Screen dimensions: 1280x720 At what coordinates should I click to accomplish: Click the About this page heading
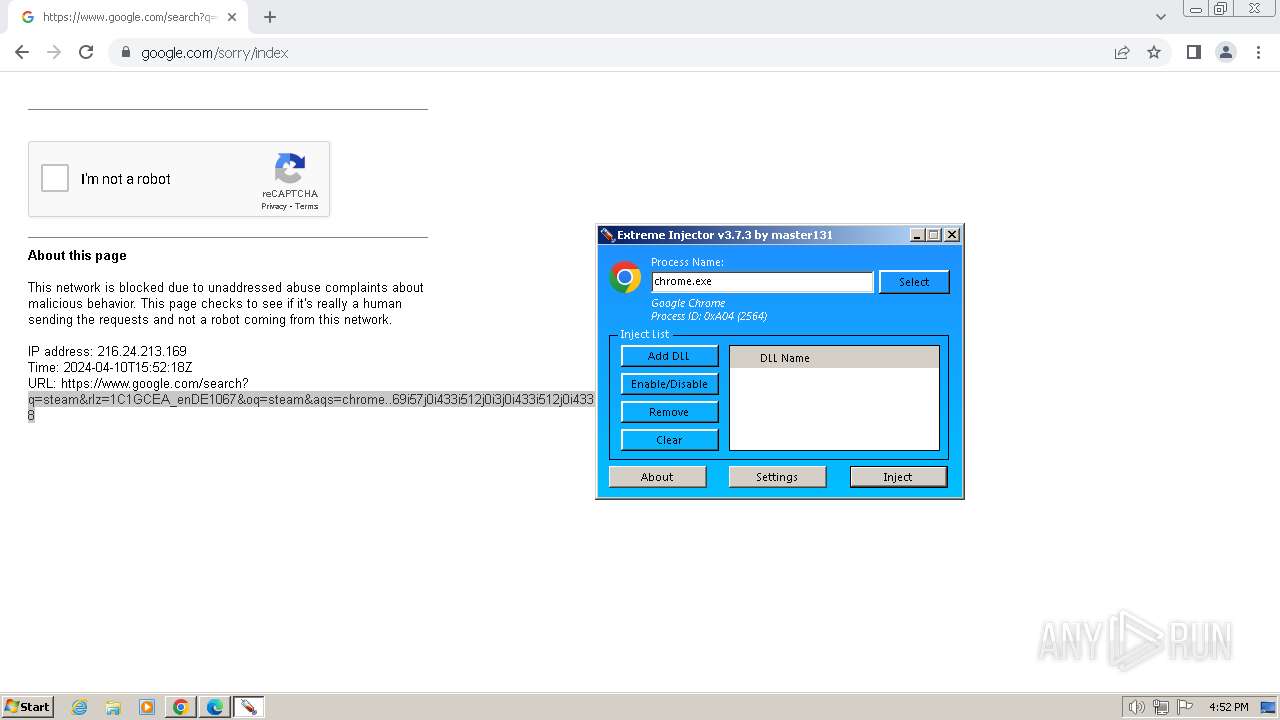[77, 256]
